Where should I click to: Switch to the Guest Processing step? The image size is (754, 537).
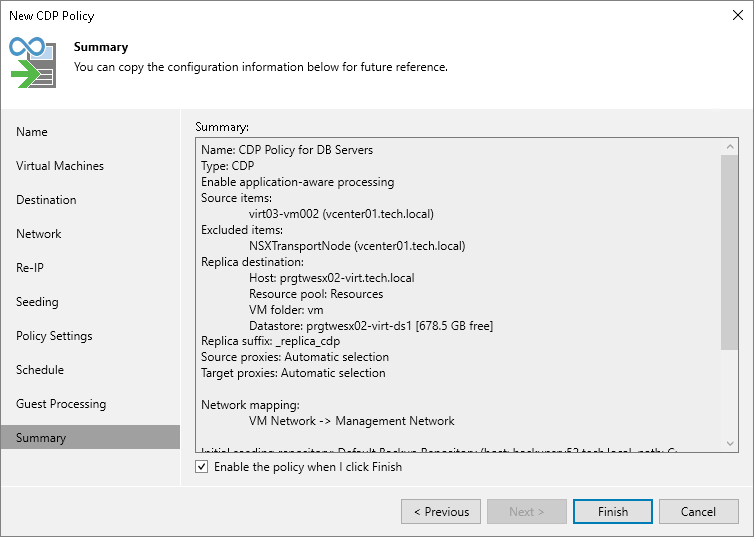click(x=61, y=404)
